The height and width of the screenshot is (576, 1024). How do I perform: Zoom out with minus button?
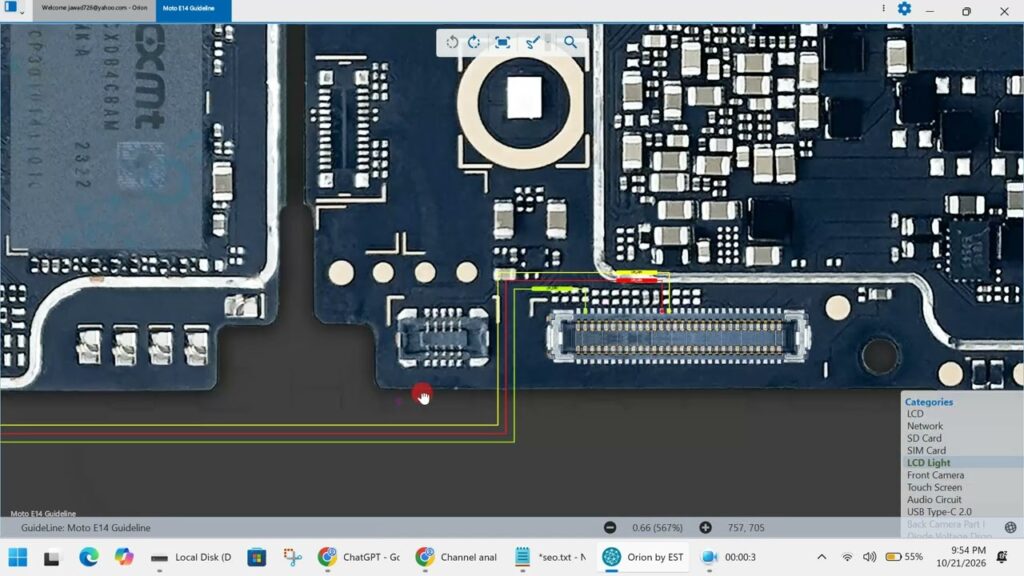(x=610, y=528)
